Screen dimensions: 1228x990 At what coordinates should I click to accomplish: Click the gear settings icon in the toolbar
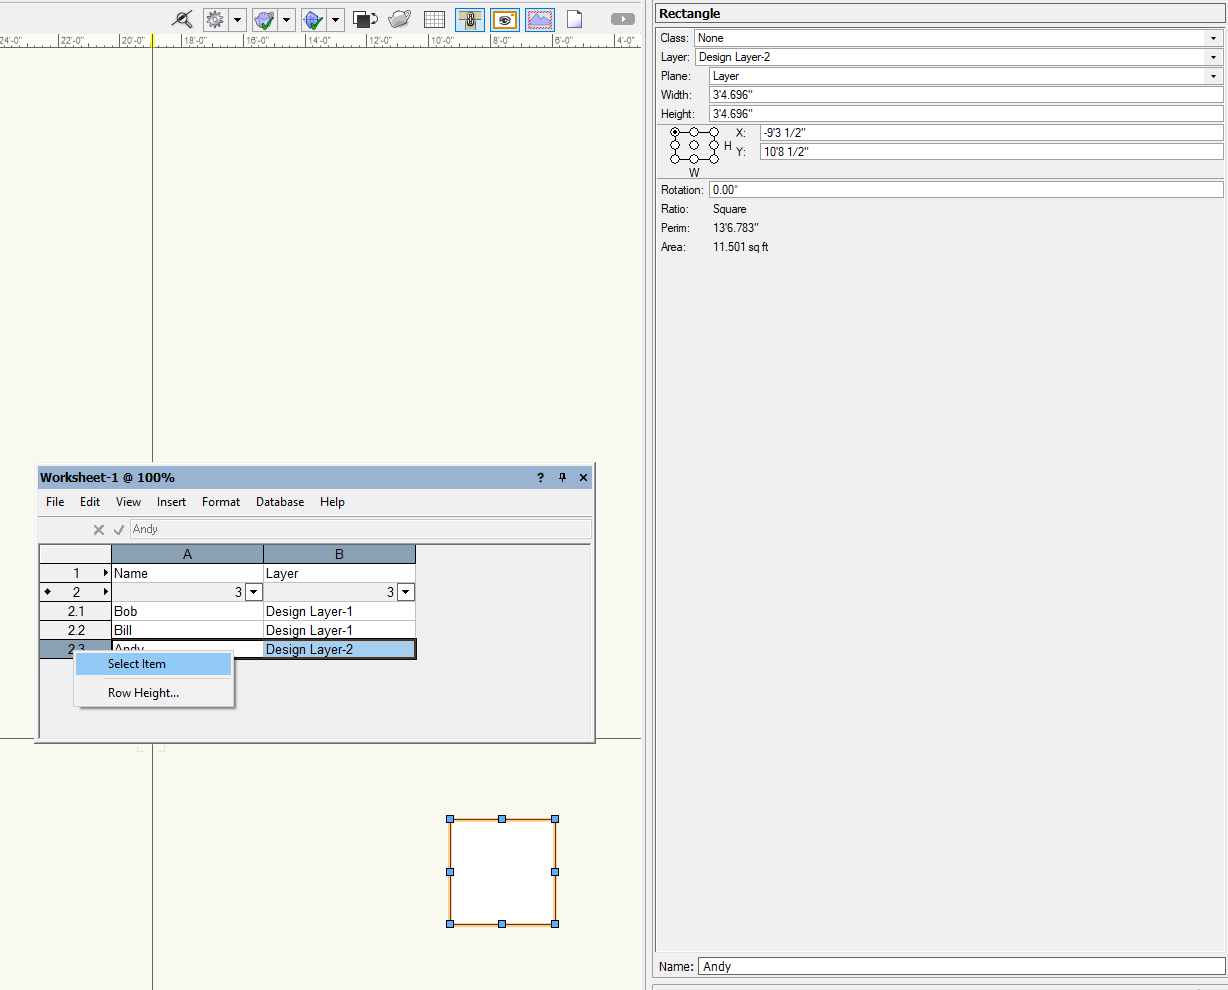(214, 19)
